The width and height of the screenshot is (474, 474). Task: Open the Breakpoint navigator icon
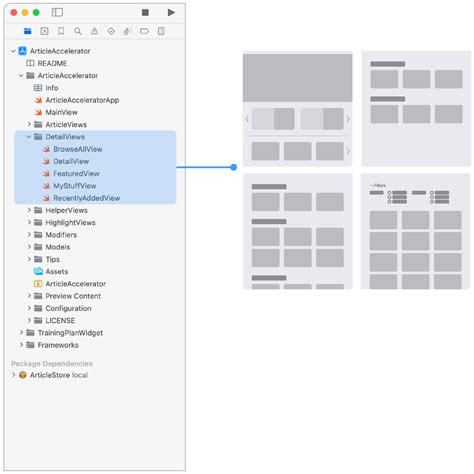pyautogui.click(x=144, y=31)
